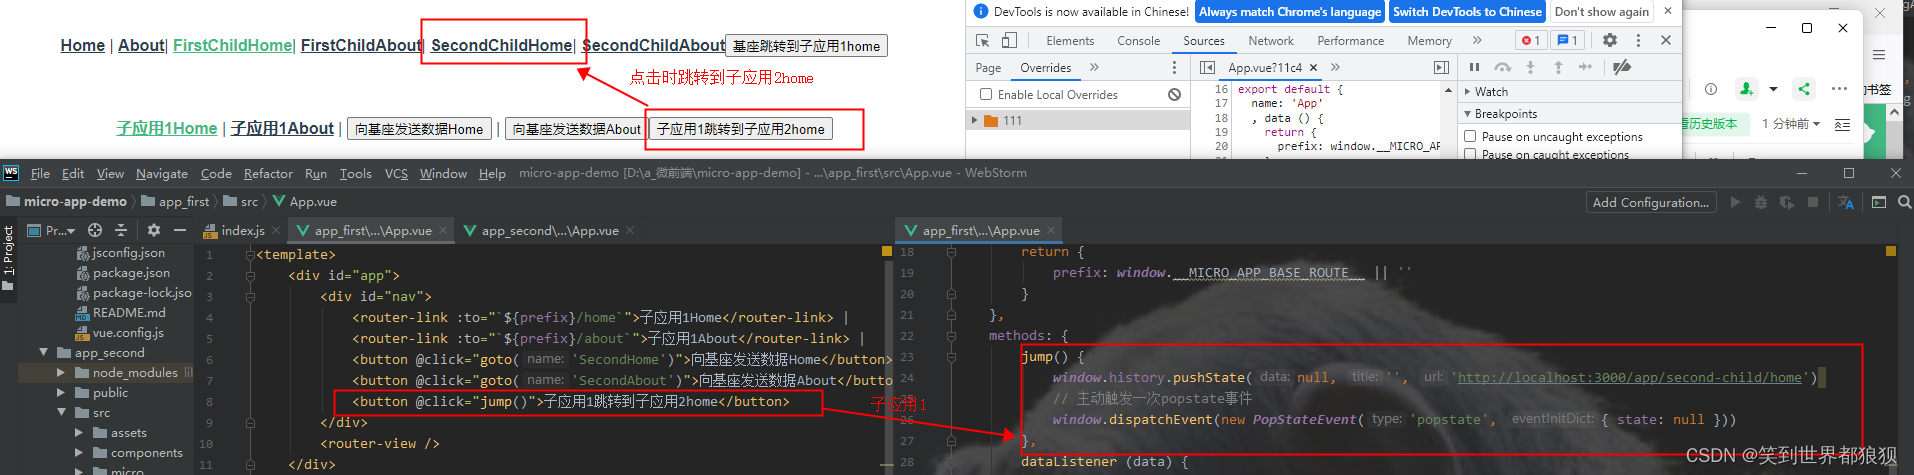The height and width of the screenshot is (475, 1914).
Task: Select the DevTools inspect element icon
Action: point(982,40)
